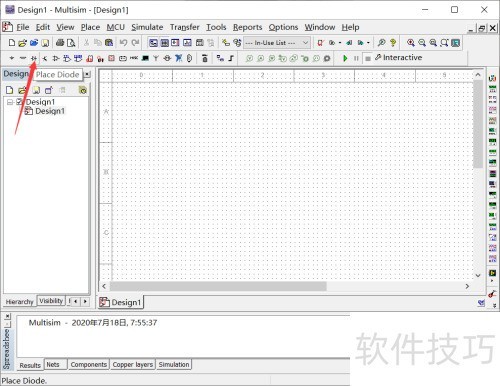Click the Zoom Out magnifier icon
This screenshot has width=500, height=386.
pos(422,43)
